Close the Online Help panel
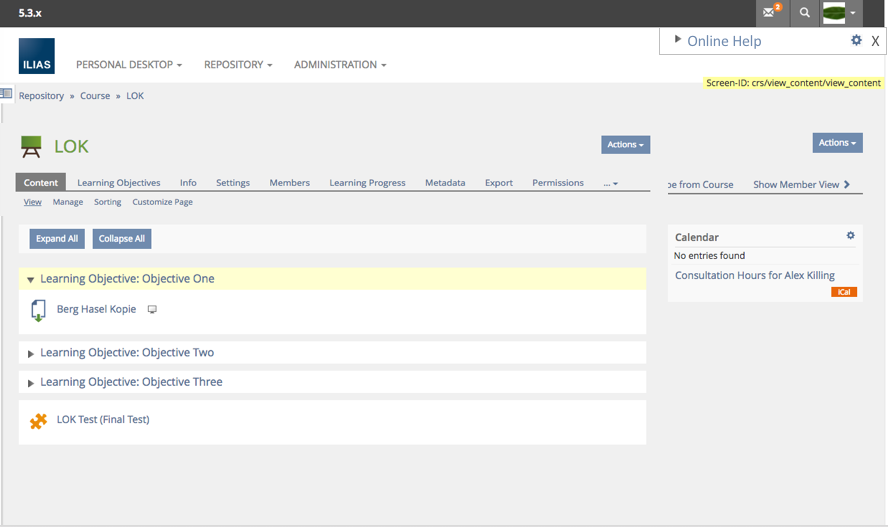Screen dimensions: 888x527 coord(875,41)
